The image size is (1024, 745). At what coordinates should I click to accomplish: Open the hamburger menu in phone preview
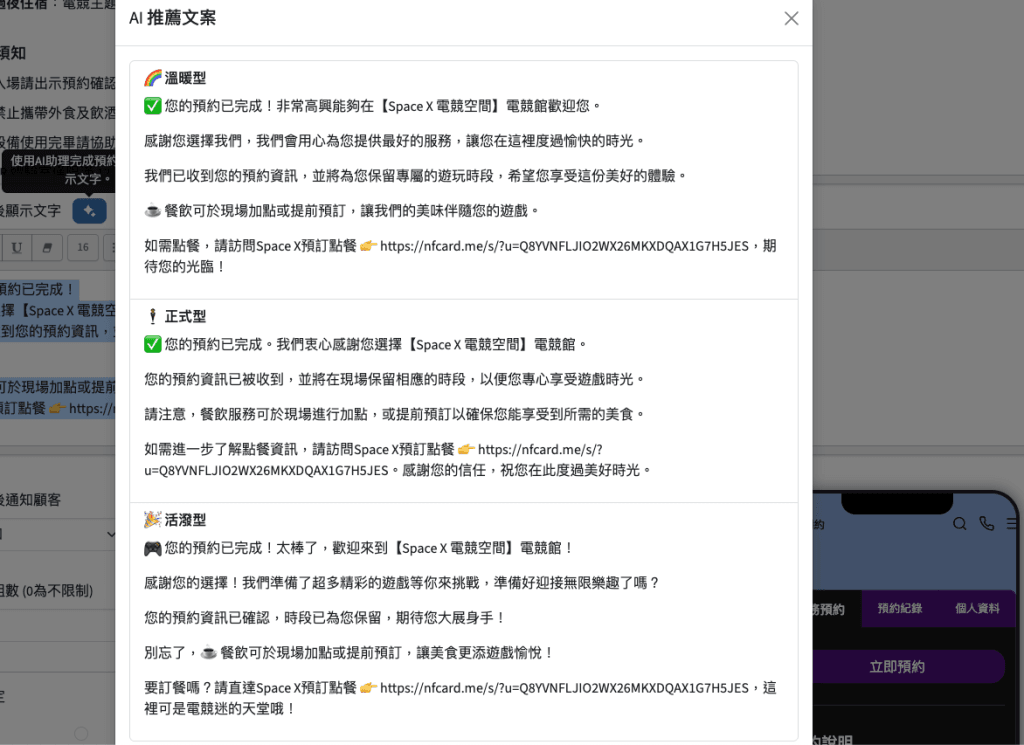coord(1012,524)
